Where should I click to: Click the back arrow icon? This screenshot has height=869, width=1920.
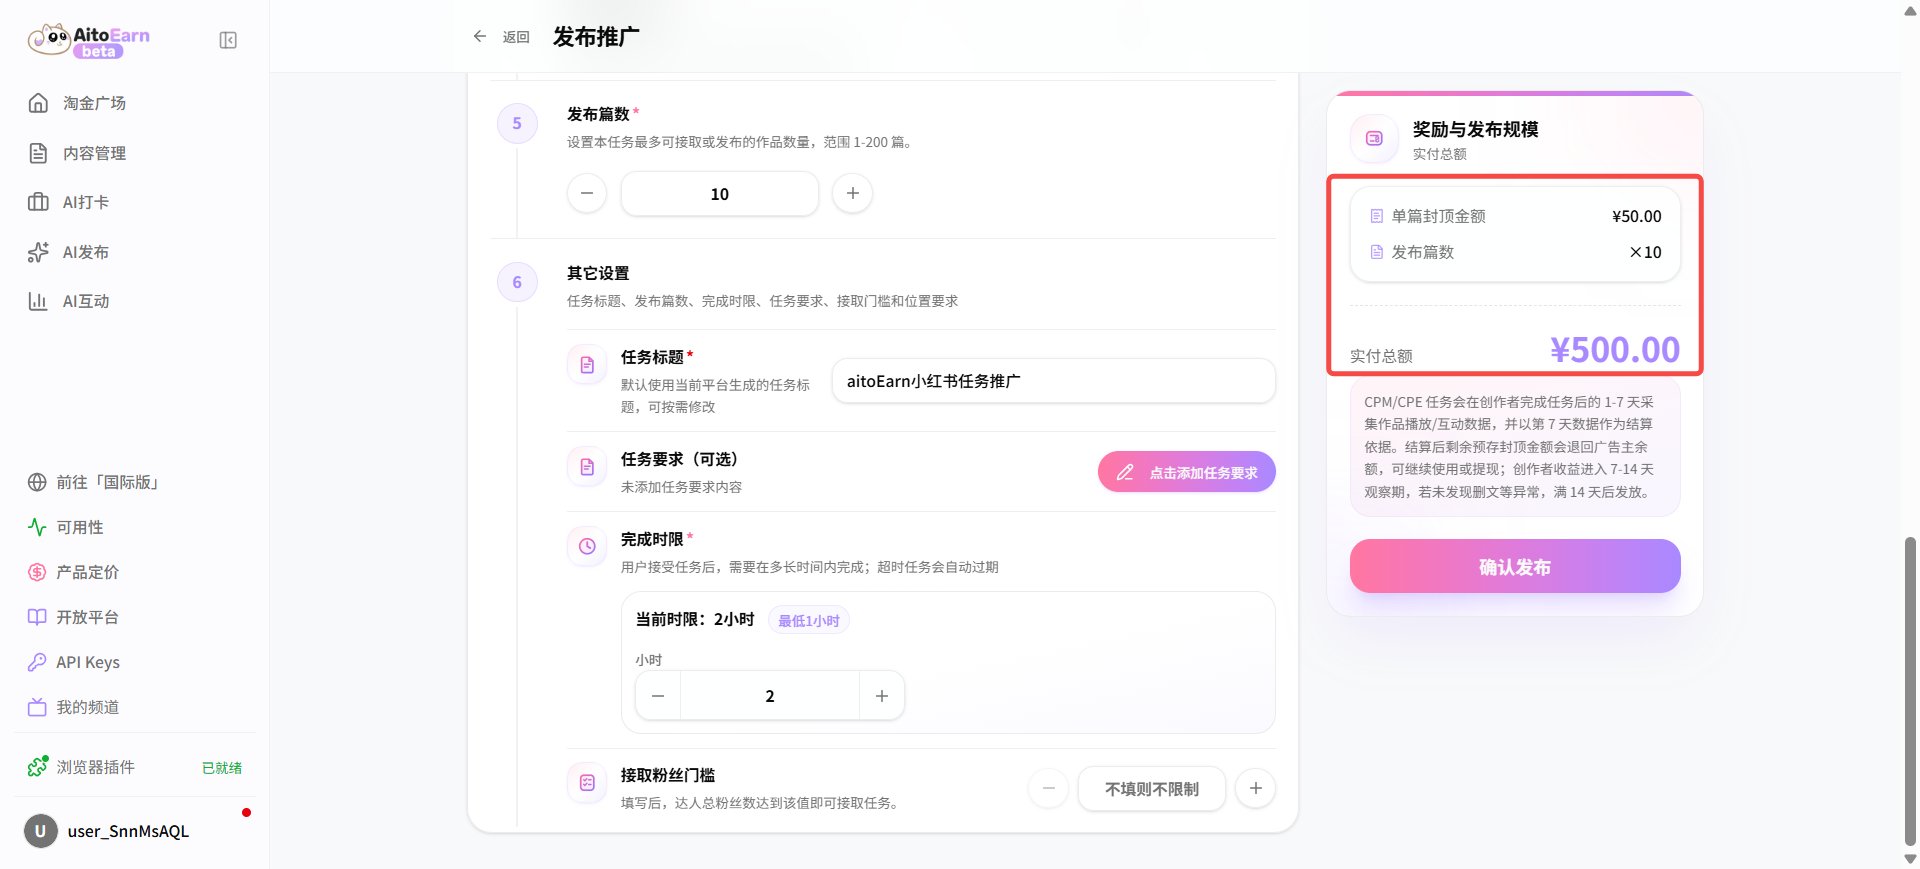tap(480, 36)
